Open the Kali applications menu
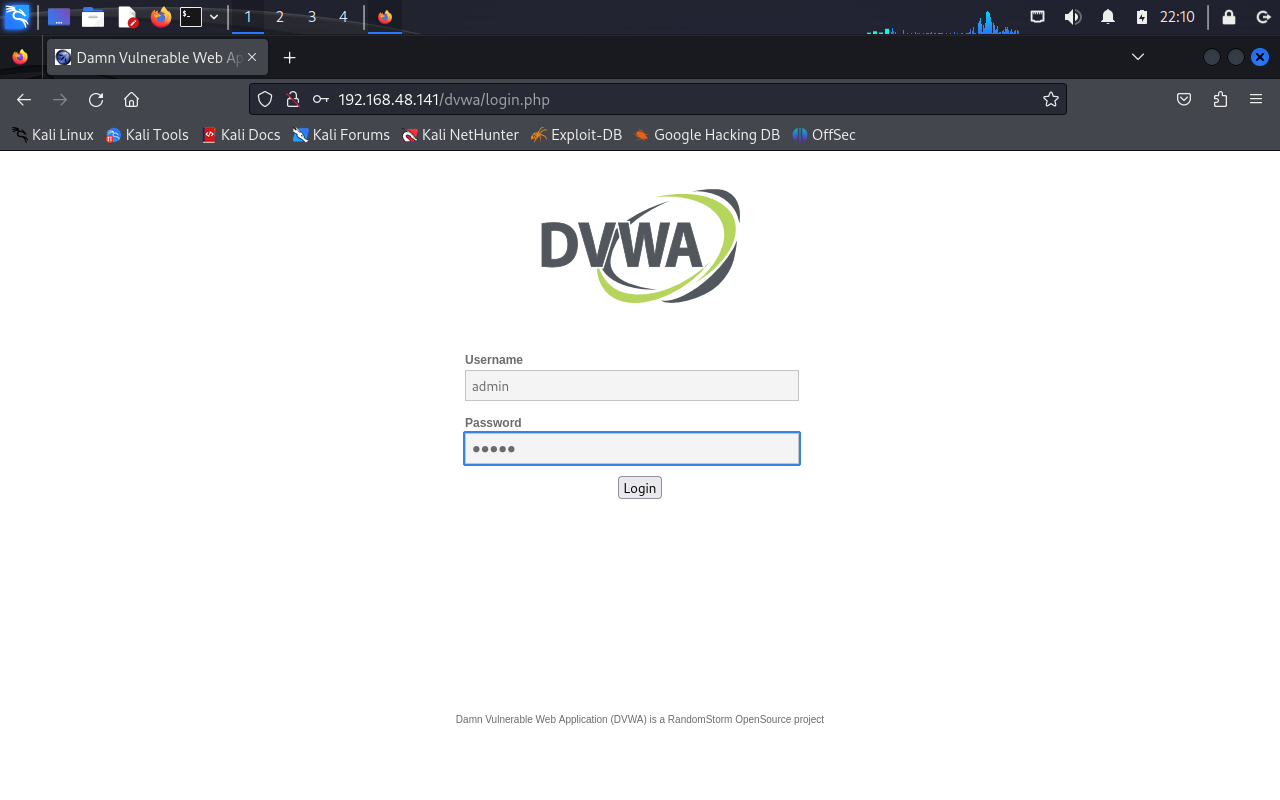This screenshot has height=800, width=1280. click(17, 17)
